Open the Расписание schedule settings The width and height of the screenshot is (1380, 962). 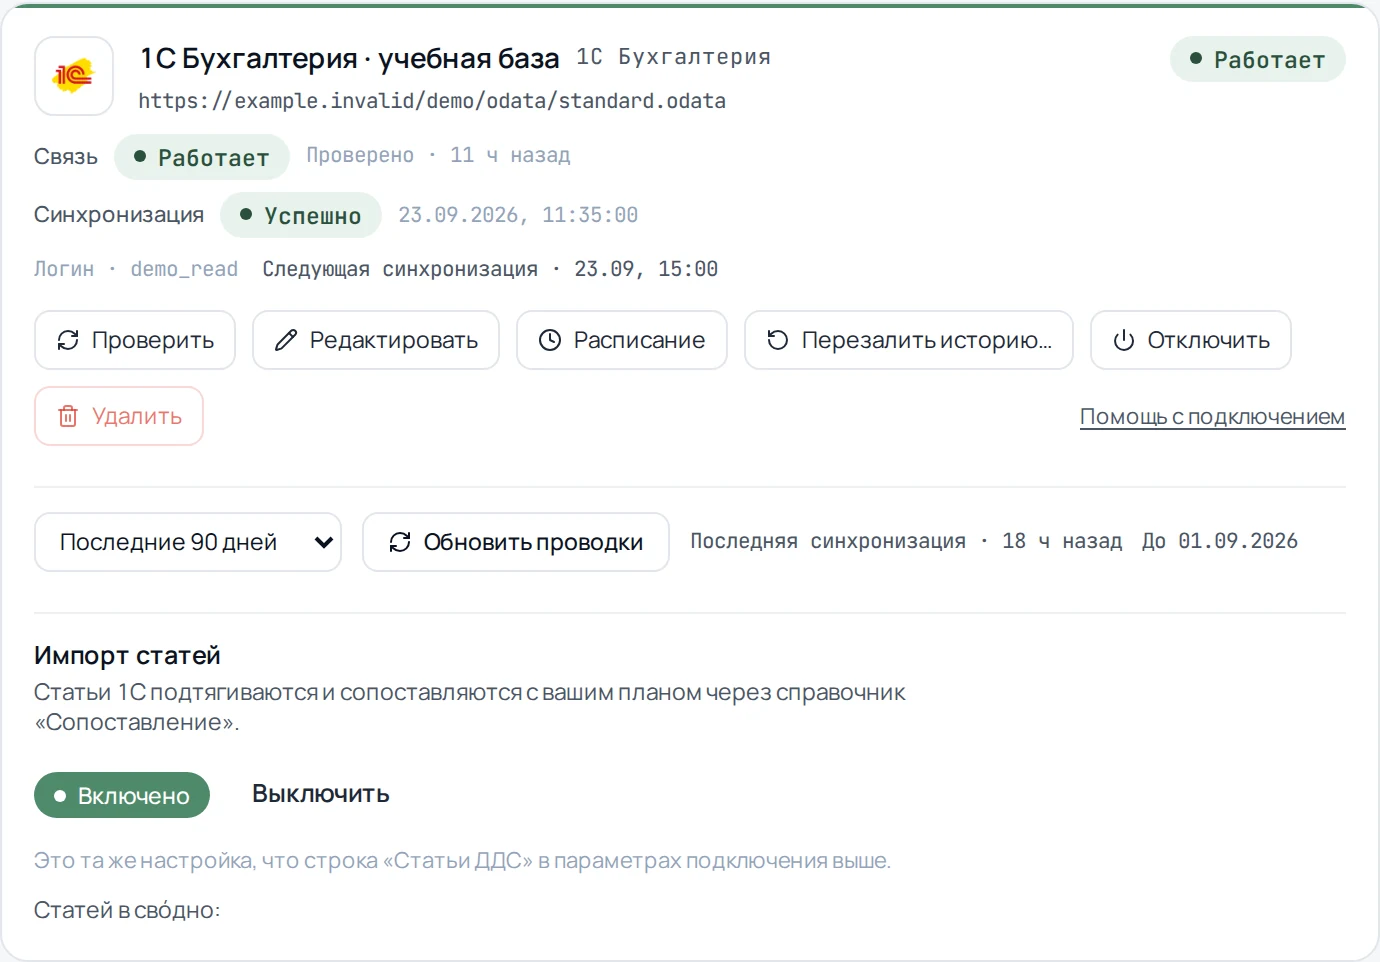(x=621, y=340)
